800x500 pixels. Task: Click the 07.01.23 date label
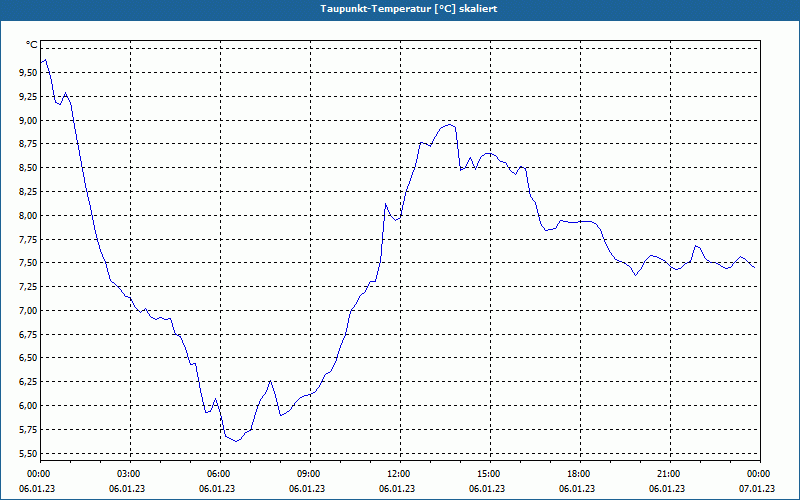(757, 489)
